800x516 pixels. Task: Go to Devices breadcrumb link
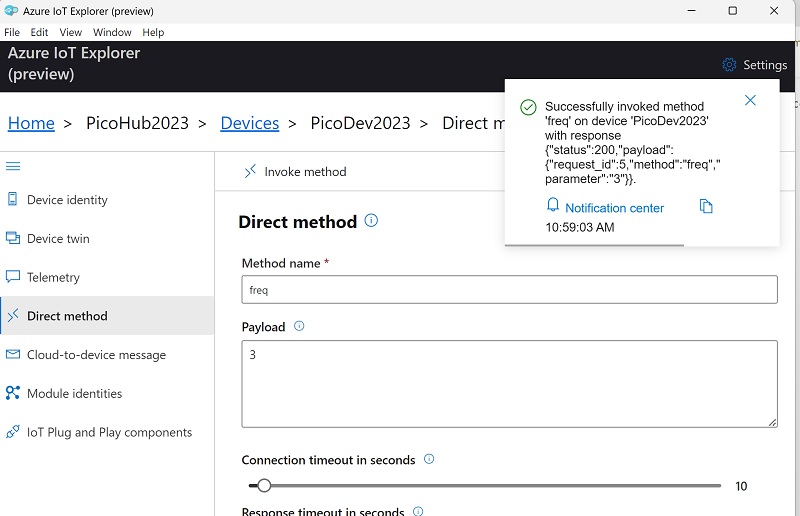pos(249,123)
